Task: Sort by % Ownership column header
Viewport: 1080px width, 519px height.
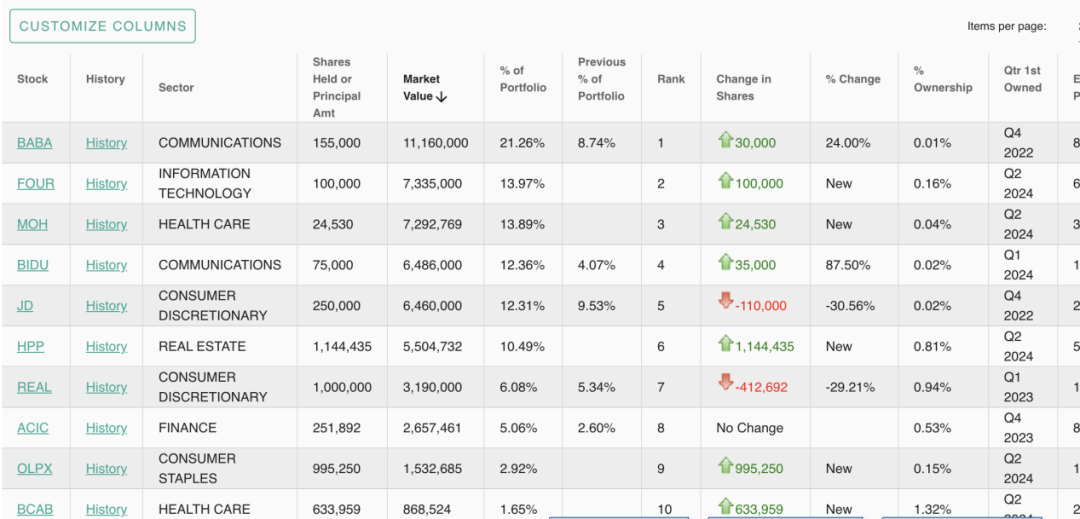Action: click(x=943, y=79)
